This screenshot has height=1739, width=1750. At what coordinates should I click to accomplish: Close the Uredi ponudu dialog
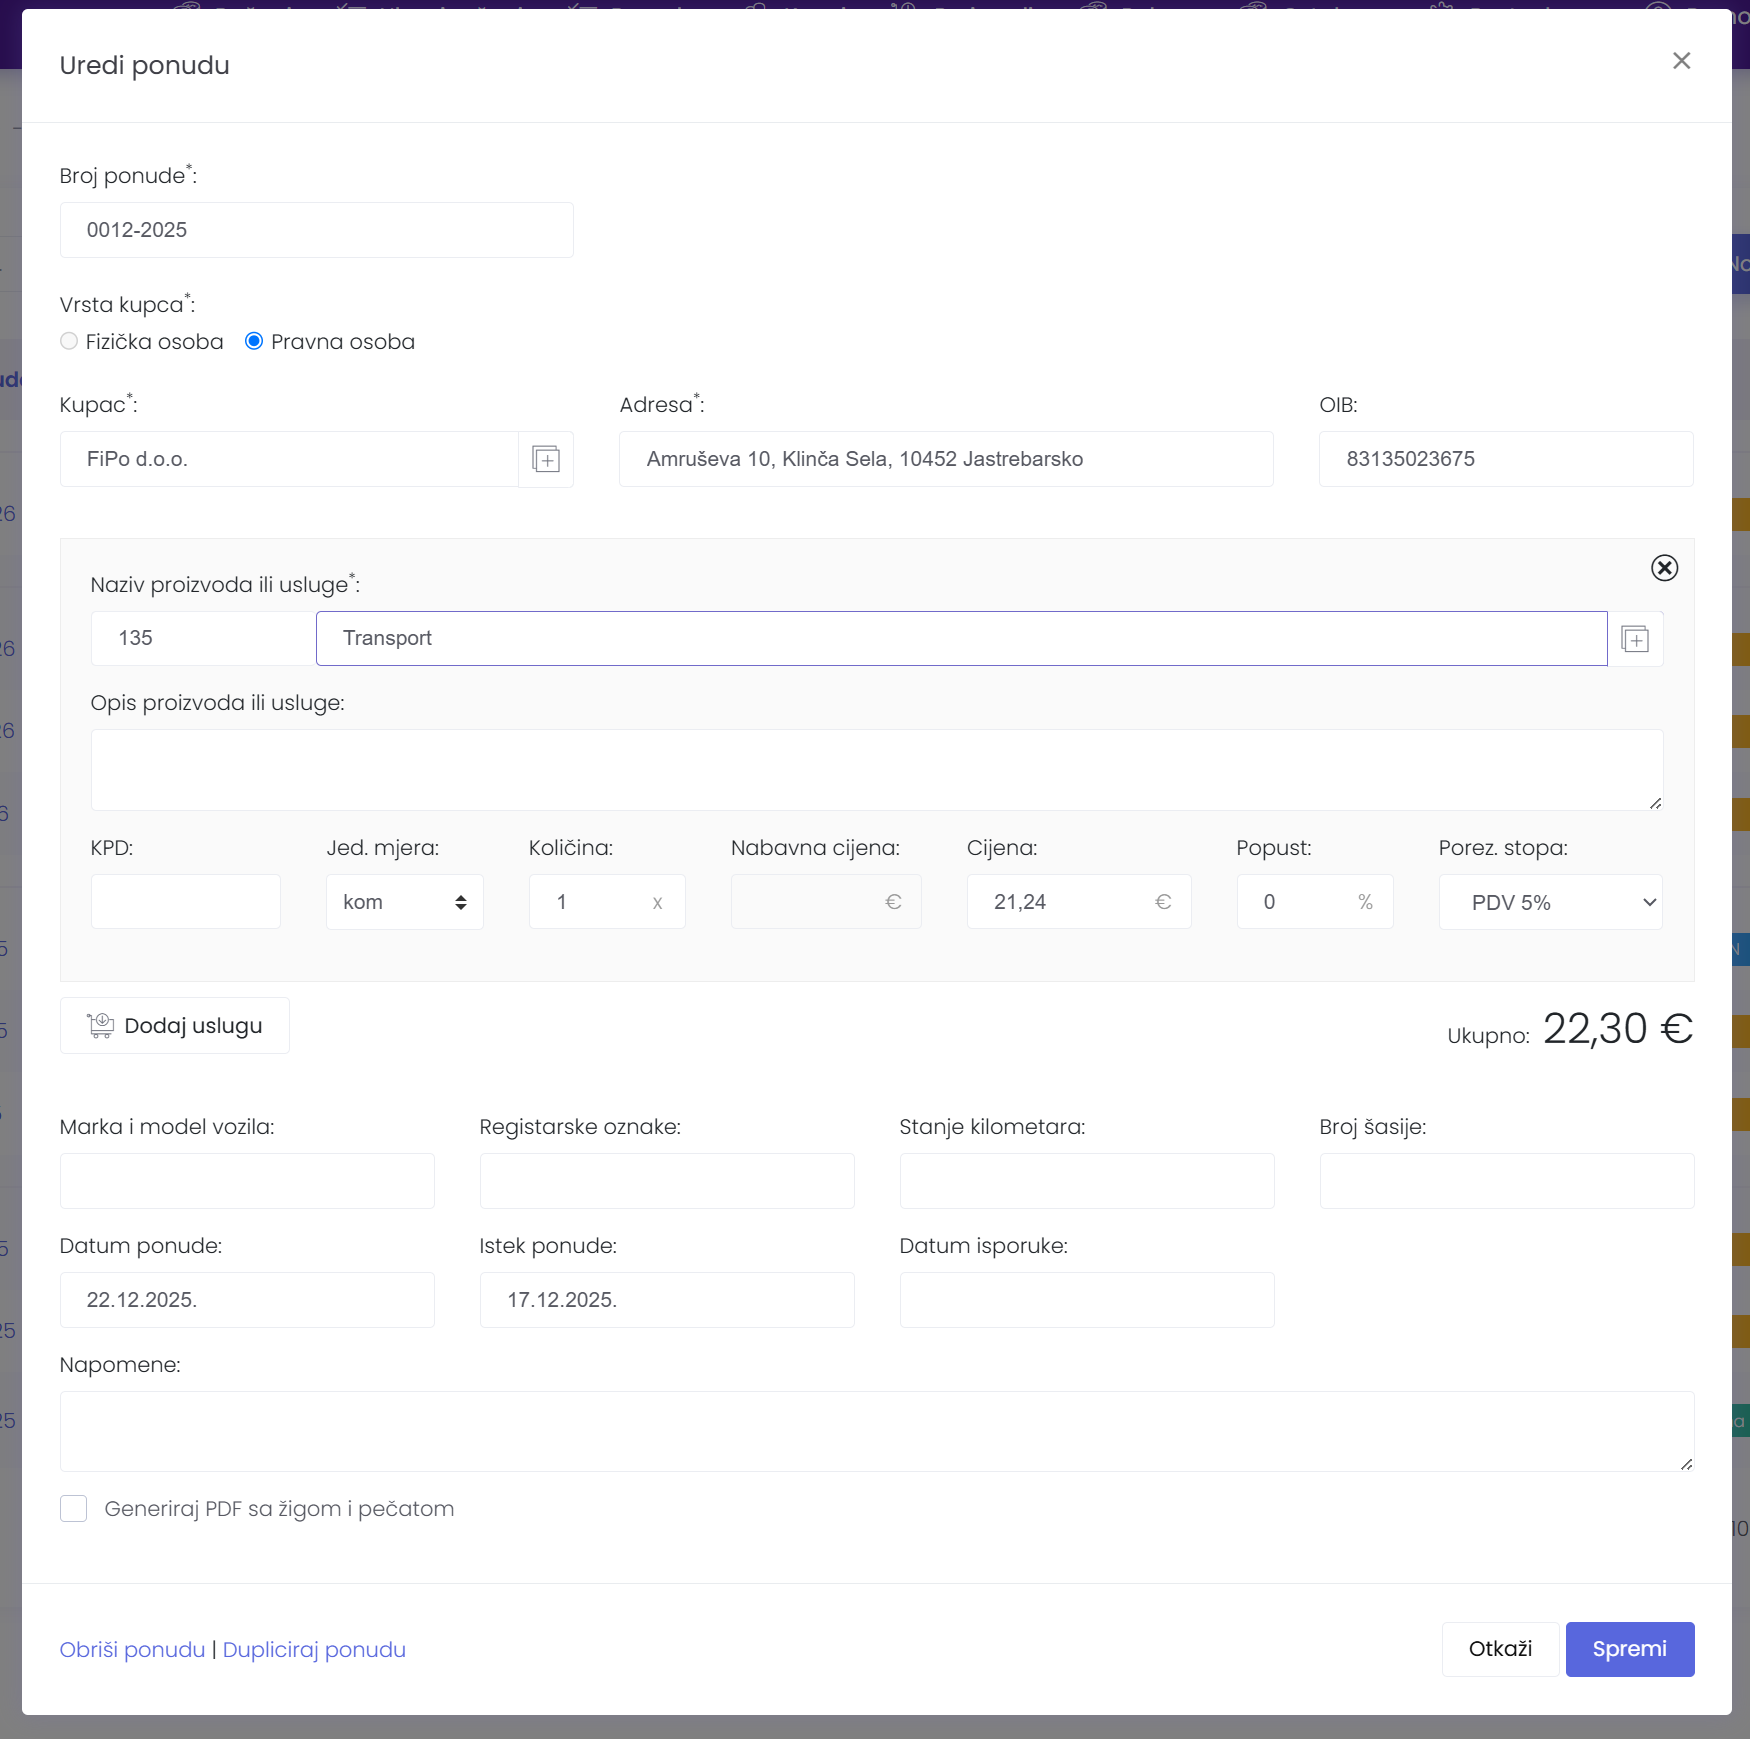(1681, 61)
